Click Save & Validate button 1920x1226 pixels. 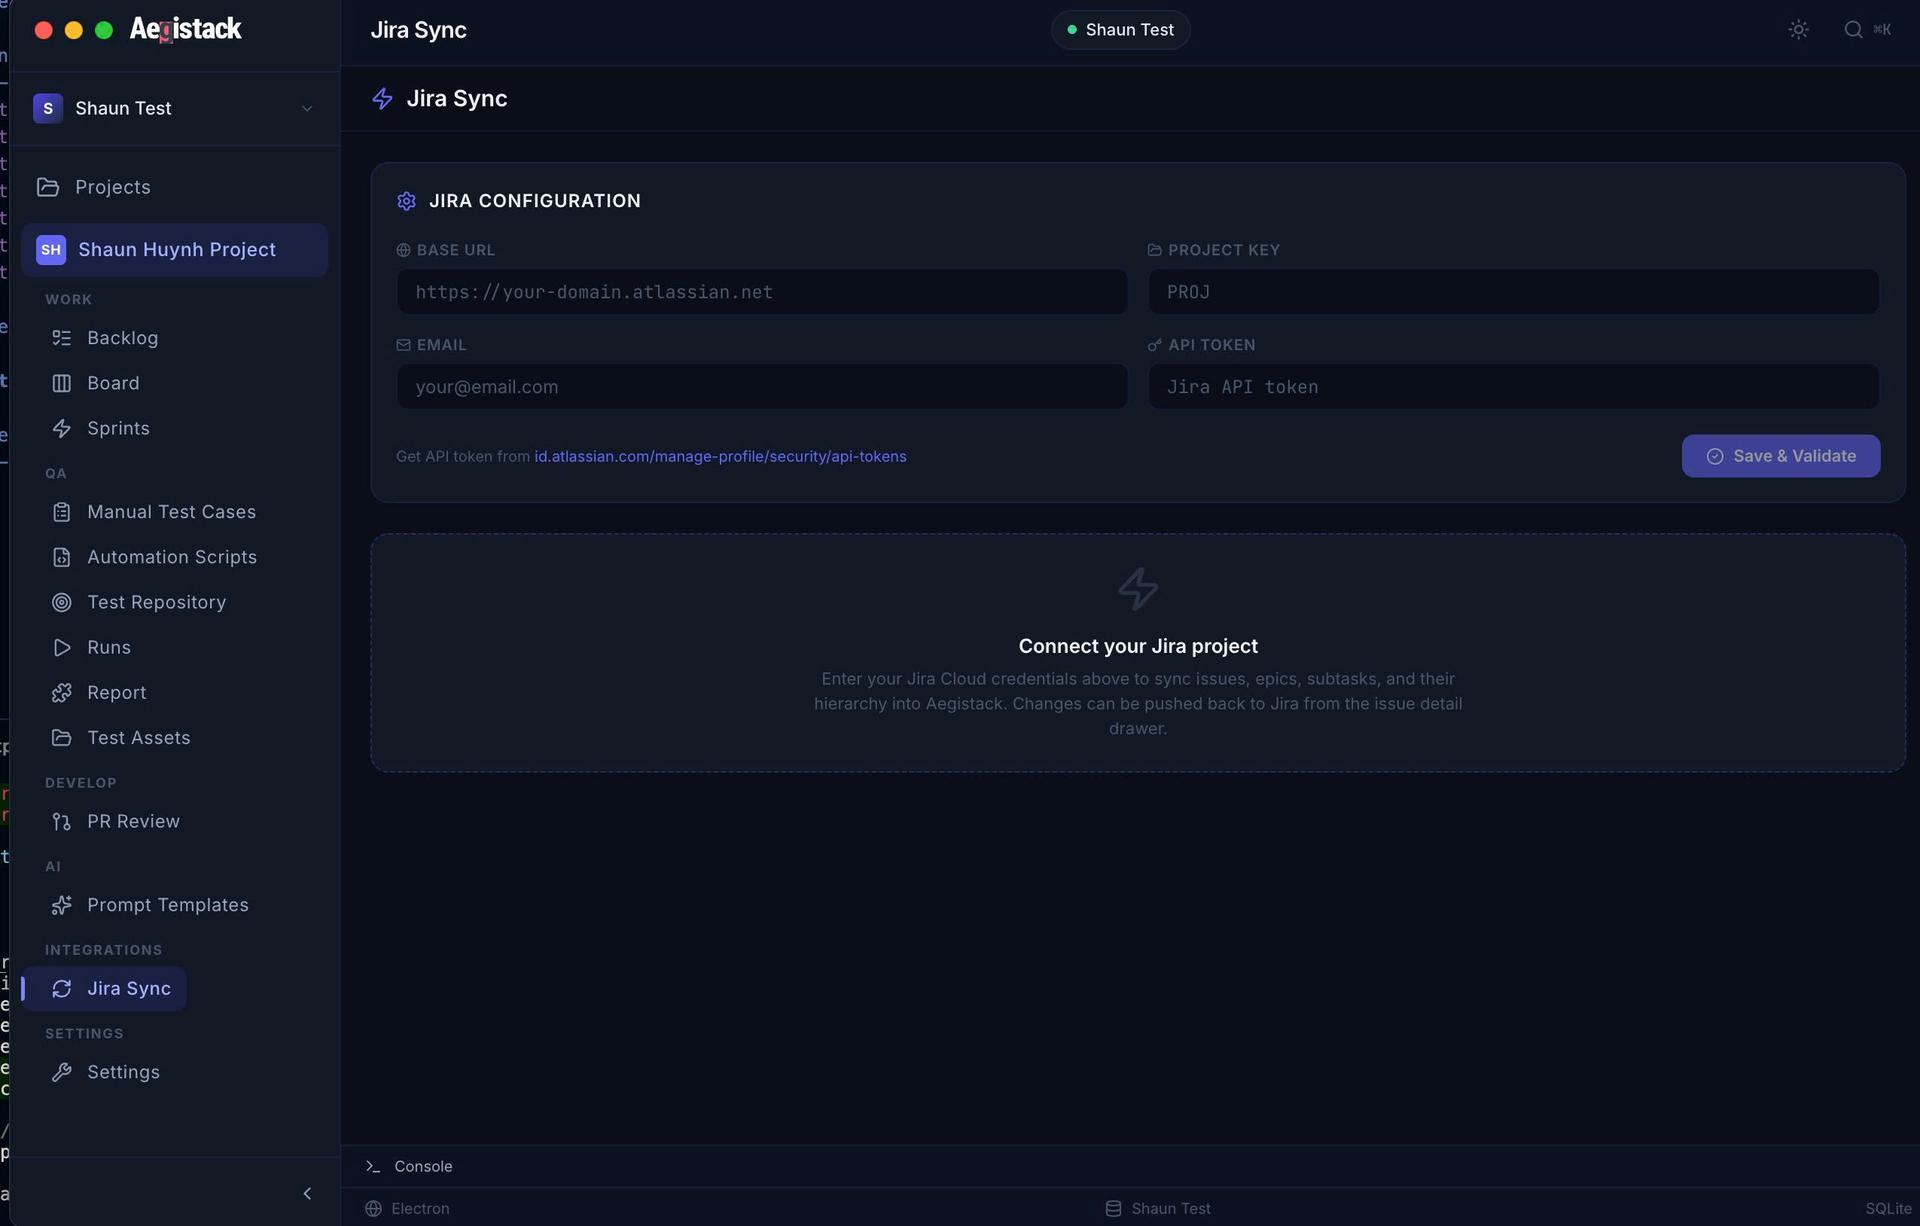[1780, 456]
